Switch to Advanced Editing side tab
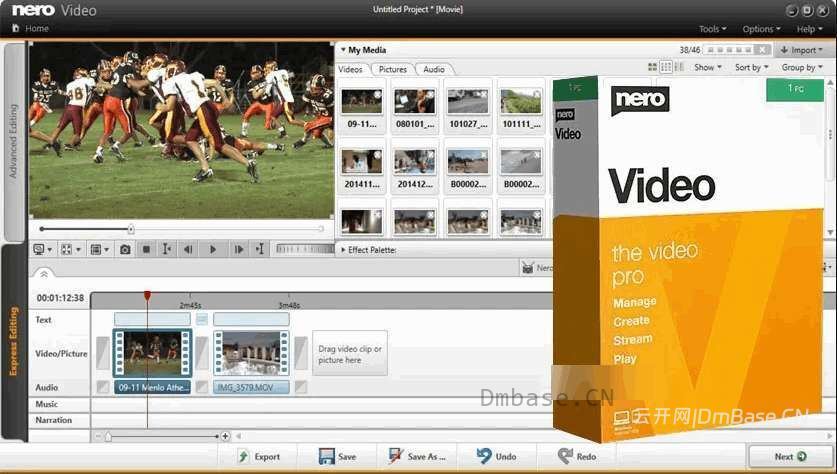 [14, 141]
